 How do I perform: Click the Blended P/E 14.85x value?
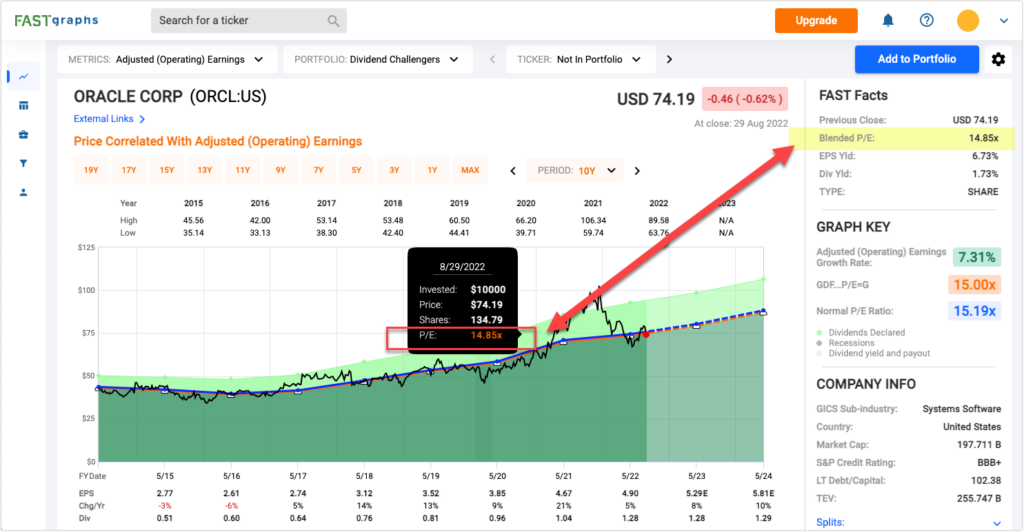coord(984,138)
